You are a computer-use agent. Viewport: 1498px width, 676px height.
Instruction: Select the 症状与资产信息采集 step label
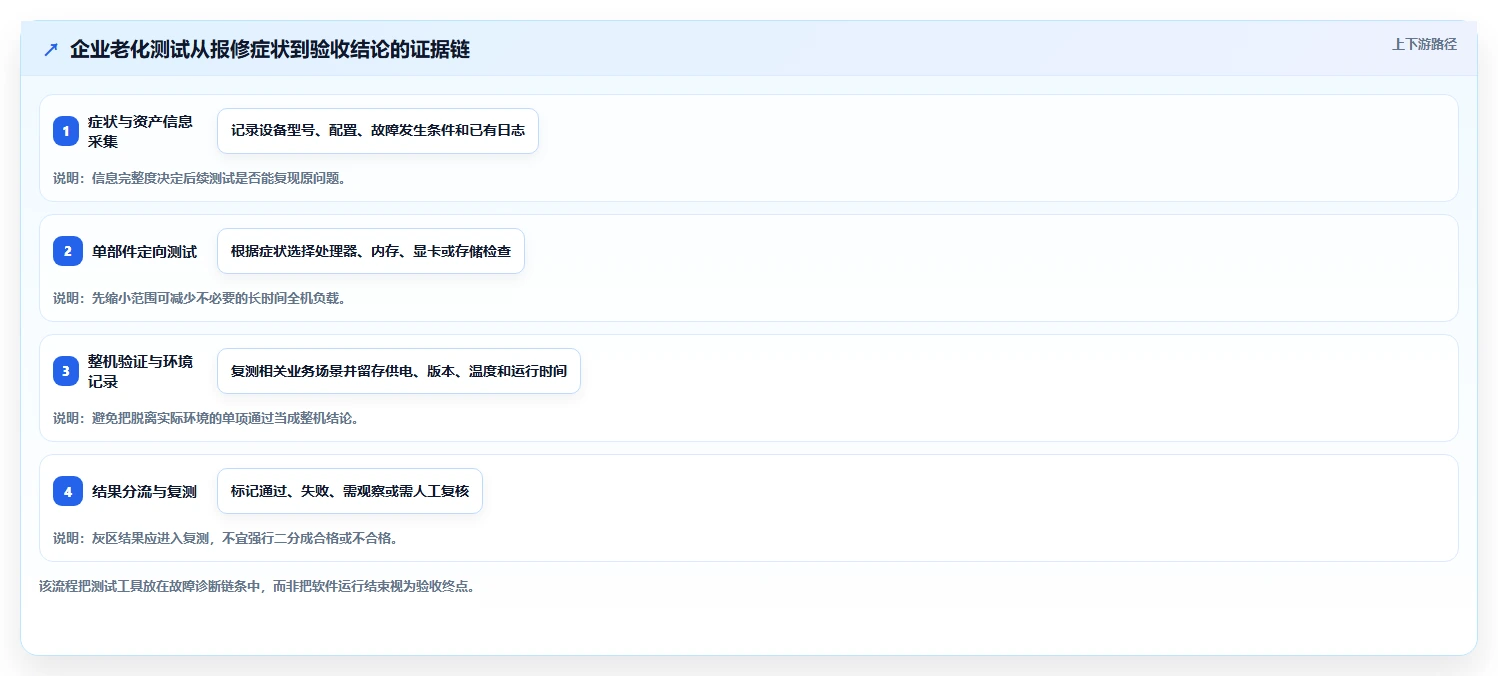(x=140, y=131)
